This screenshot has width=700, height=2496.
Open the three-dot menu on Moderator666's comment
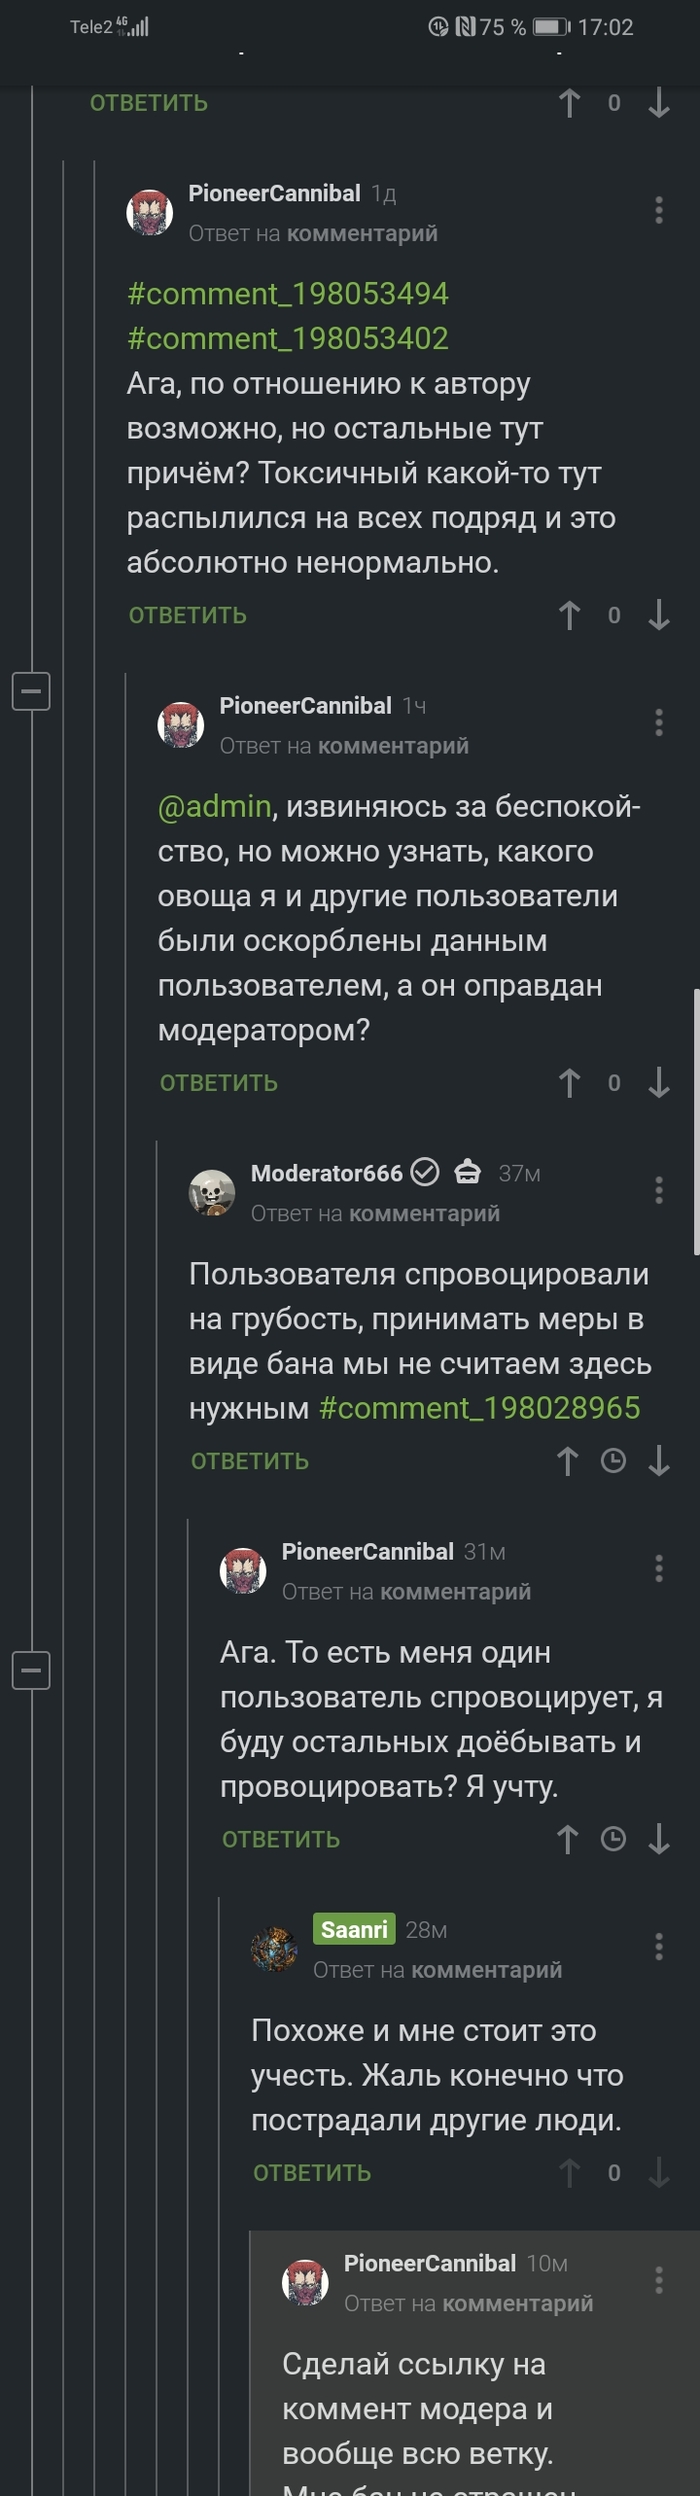click(x=659, y=1190)
